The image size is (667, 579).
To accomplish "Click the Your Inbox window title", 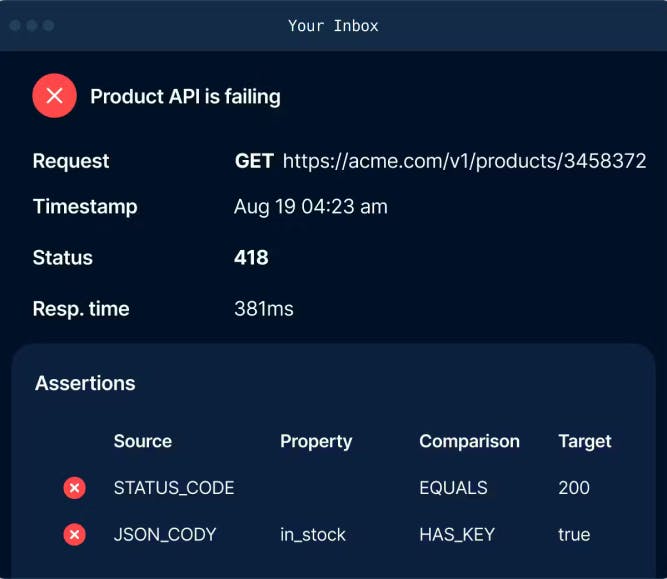I will pos(333,26).
